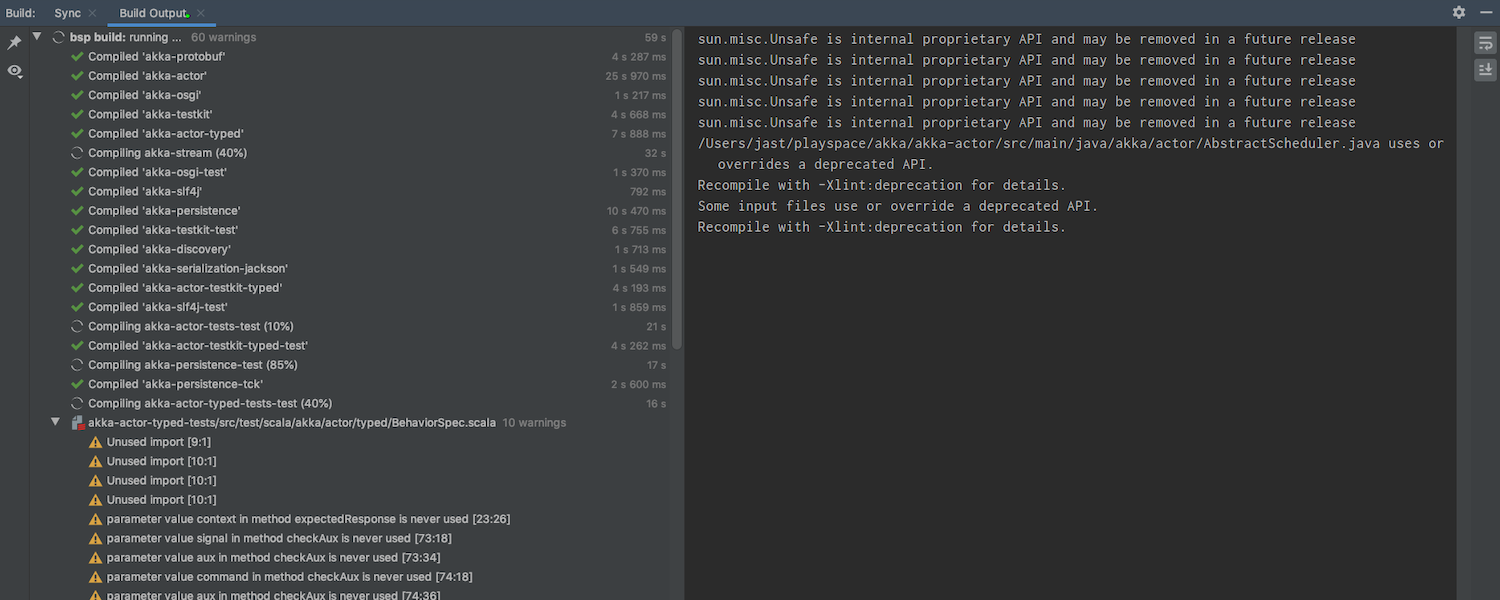Enable scroll to end of output
The height and width of the screenshot is (600, 1500).
point(1485,69)
